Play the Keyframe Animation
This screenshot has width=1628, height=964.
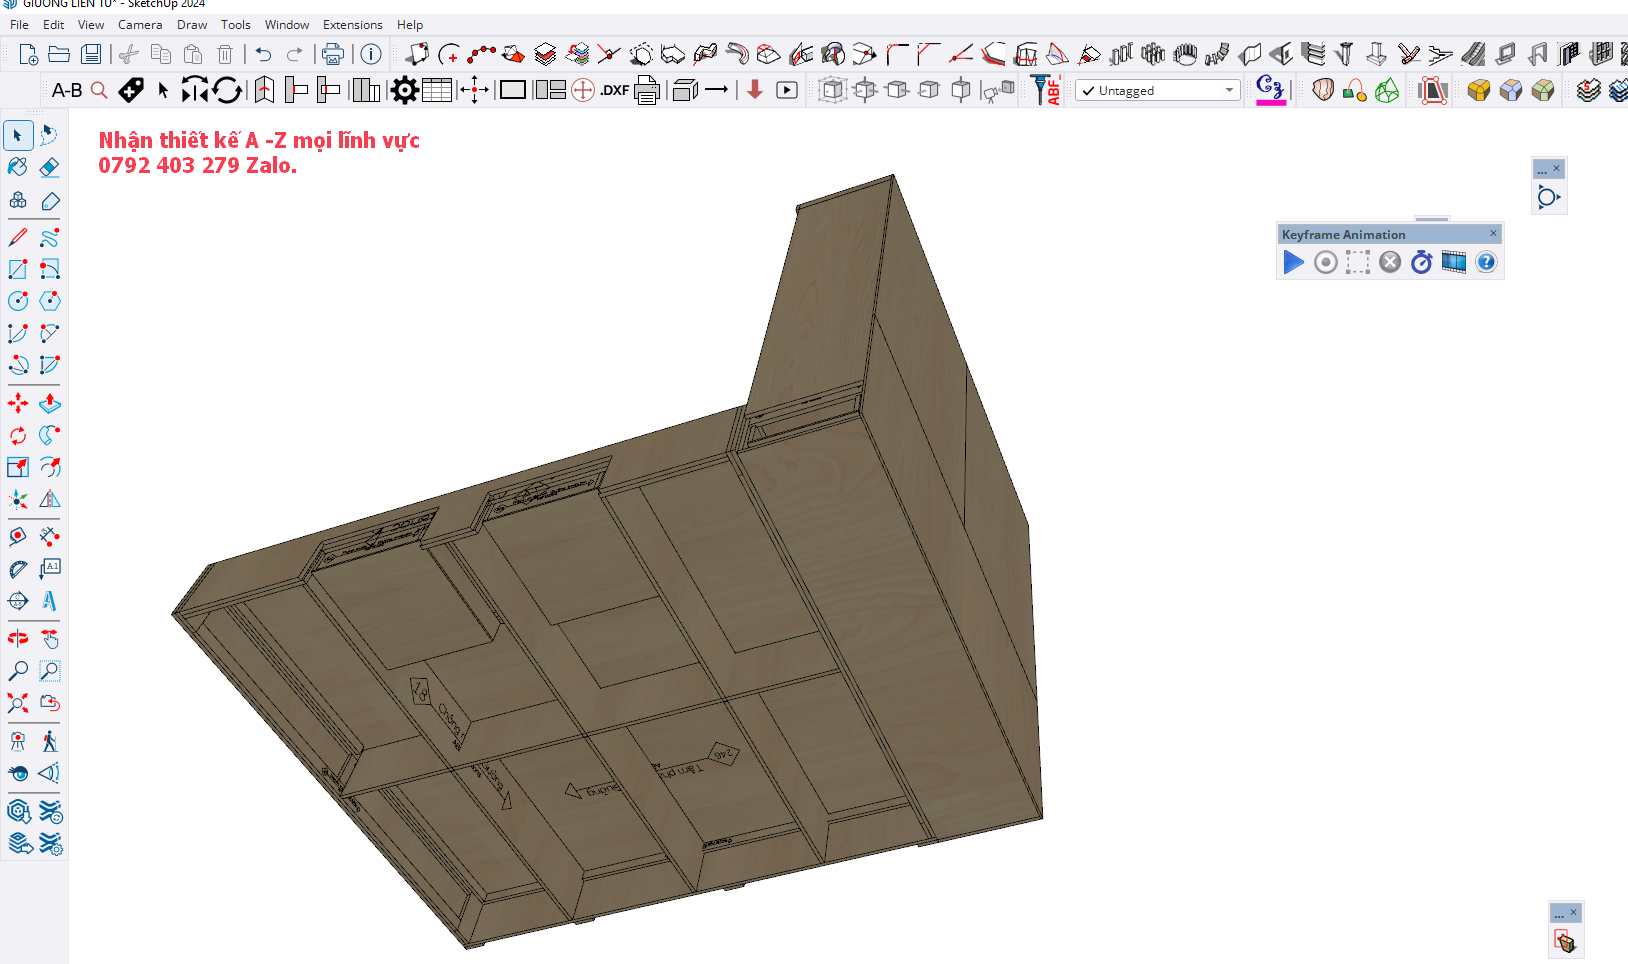(1293, 262)
